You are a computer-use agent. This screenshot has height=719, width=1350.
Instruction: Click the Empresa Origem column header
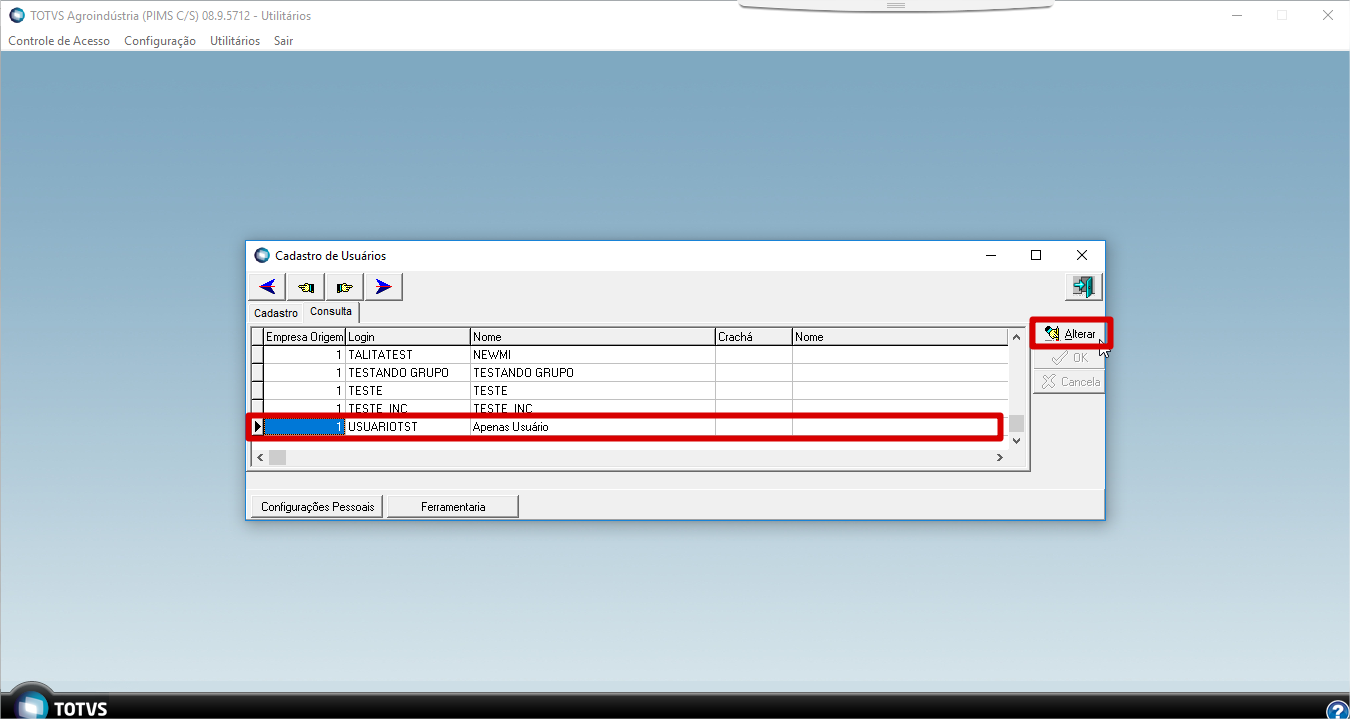click(305, 337)
